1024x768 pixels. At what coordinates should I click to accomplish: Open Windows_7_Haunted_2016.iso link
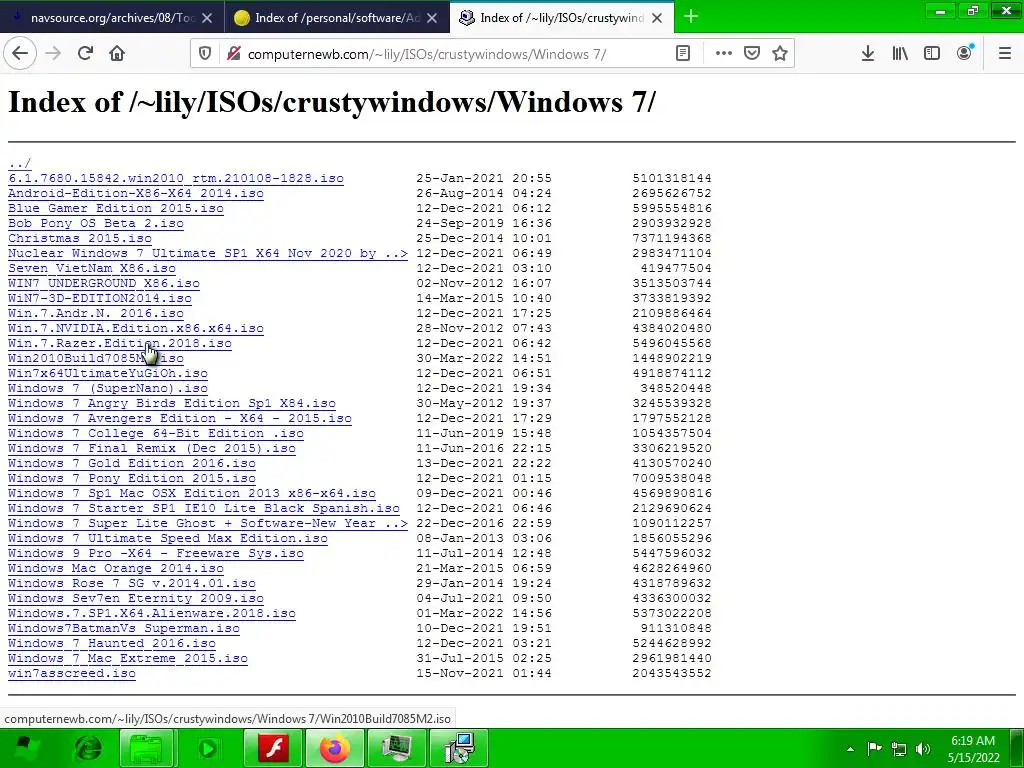tap(112, 644)
